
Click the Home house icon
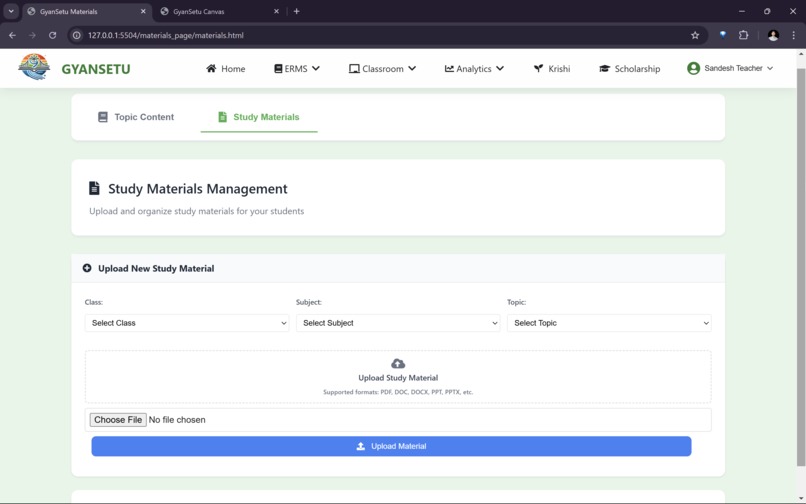[x=211, y=68]
